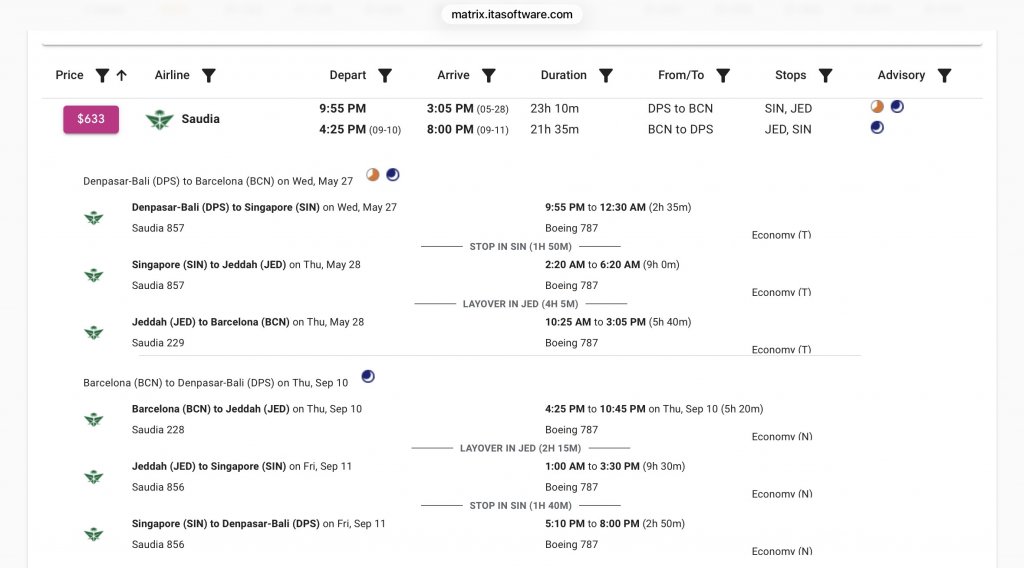Click the Duration filter funnel icon
The height and width of the screenshot is (568, 1024).
[606, 75]
